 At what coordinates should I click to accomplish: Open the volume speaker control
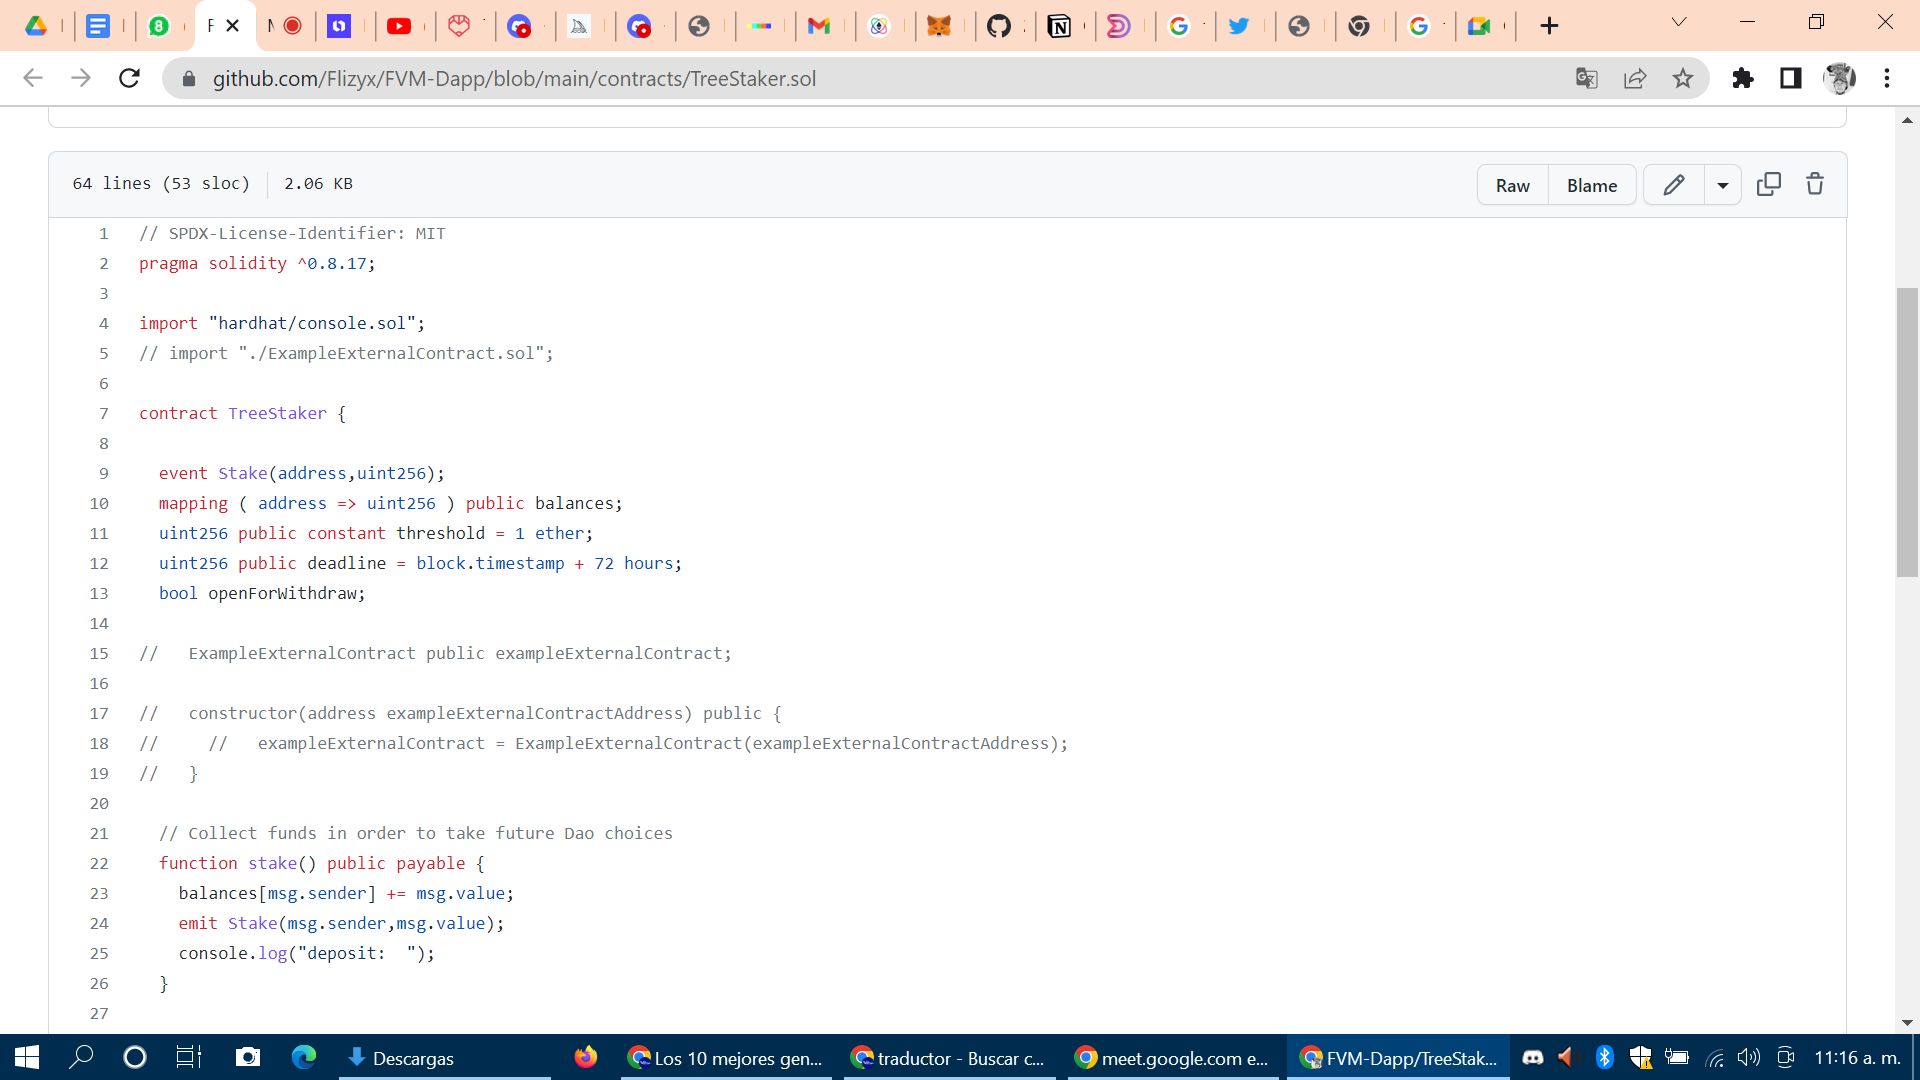(x=1749, y=1057)
